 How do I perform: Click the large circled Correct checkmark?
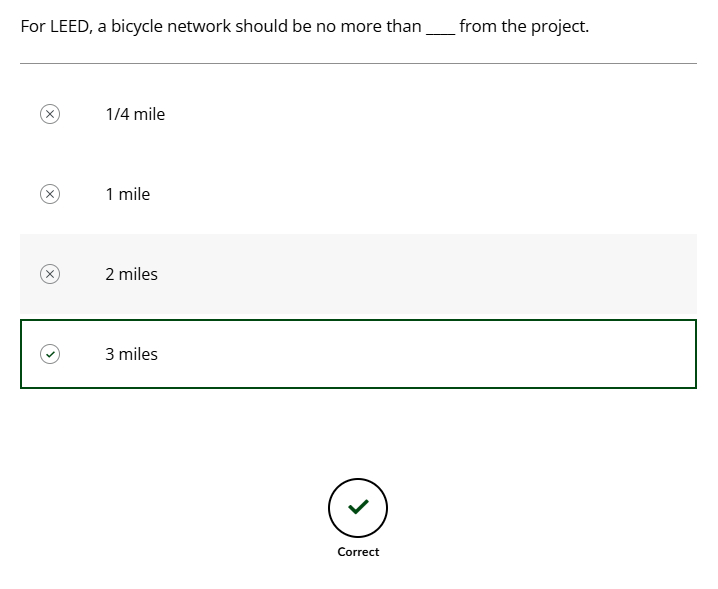click(x=358, y=508)
